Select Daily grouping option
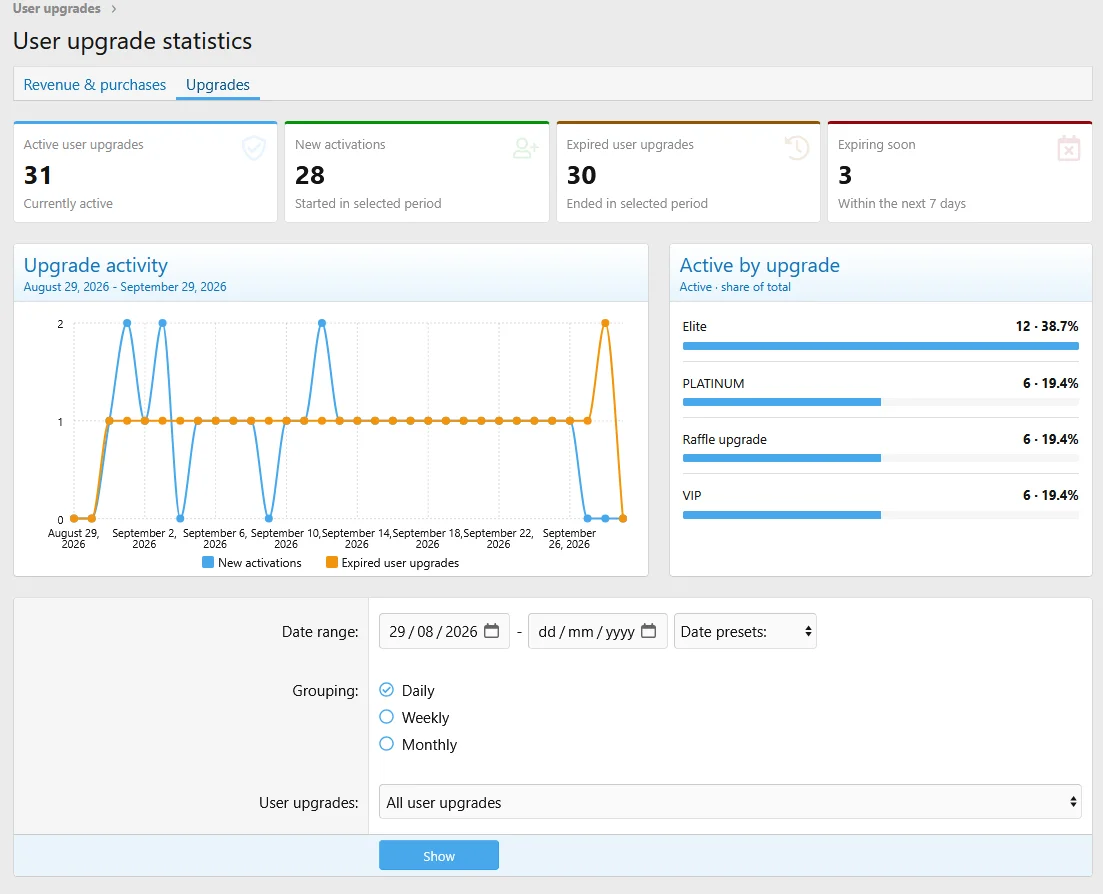Viewport: 1103px width, 894px height. coord(386,689)
